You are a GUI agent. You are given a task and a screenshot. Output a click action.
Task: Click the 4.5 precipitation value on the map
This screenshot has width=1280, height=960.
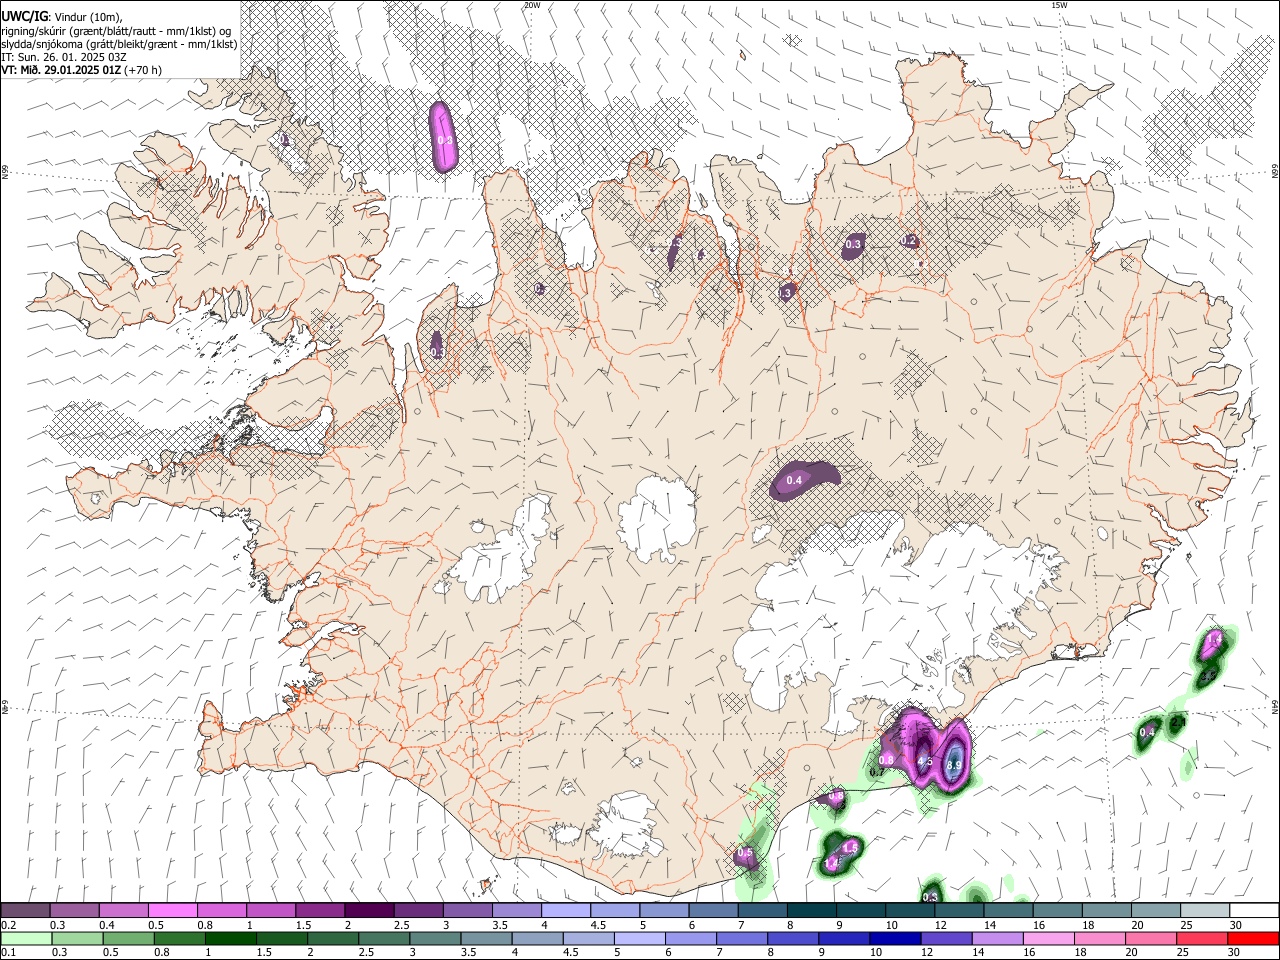coord(925,761)
